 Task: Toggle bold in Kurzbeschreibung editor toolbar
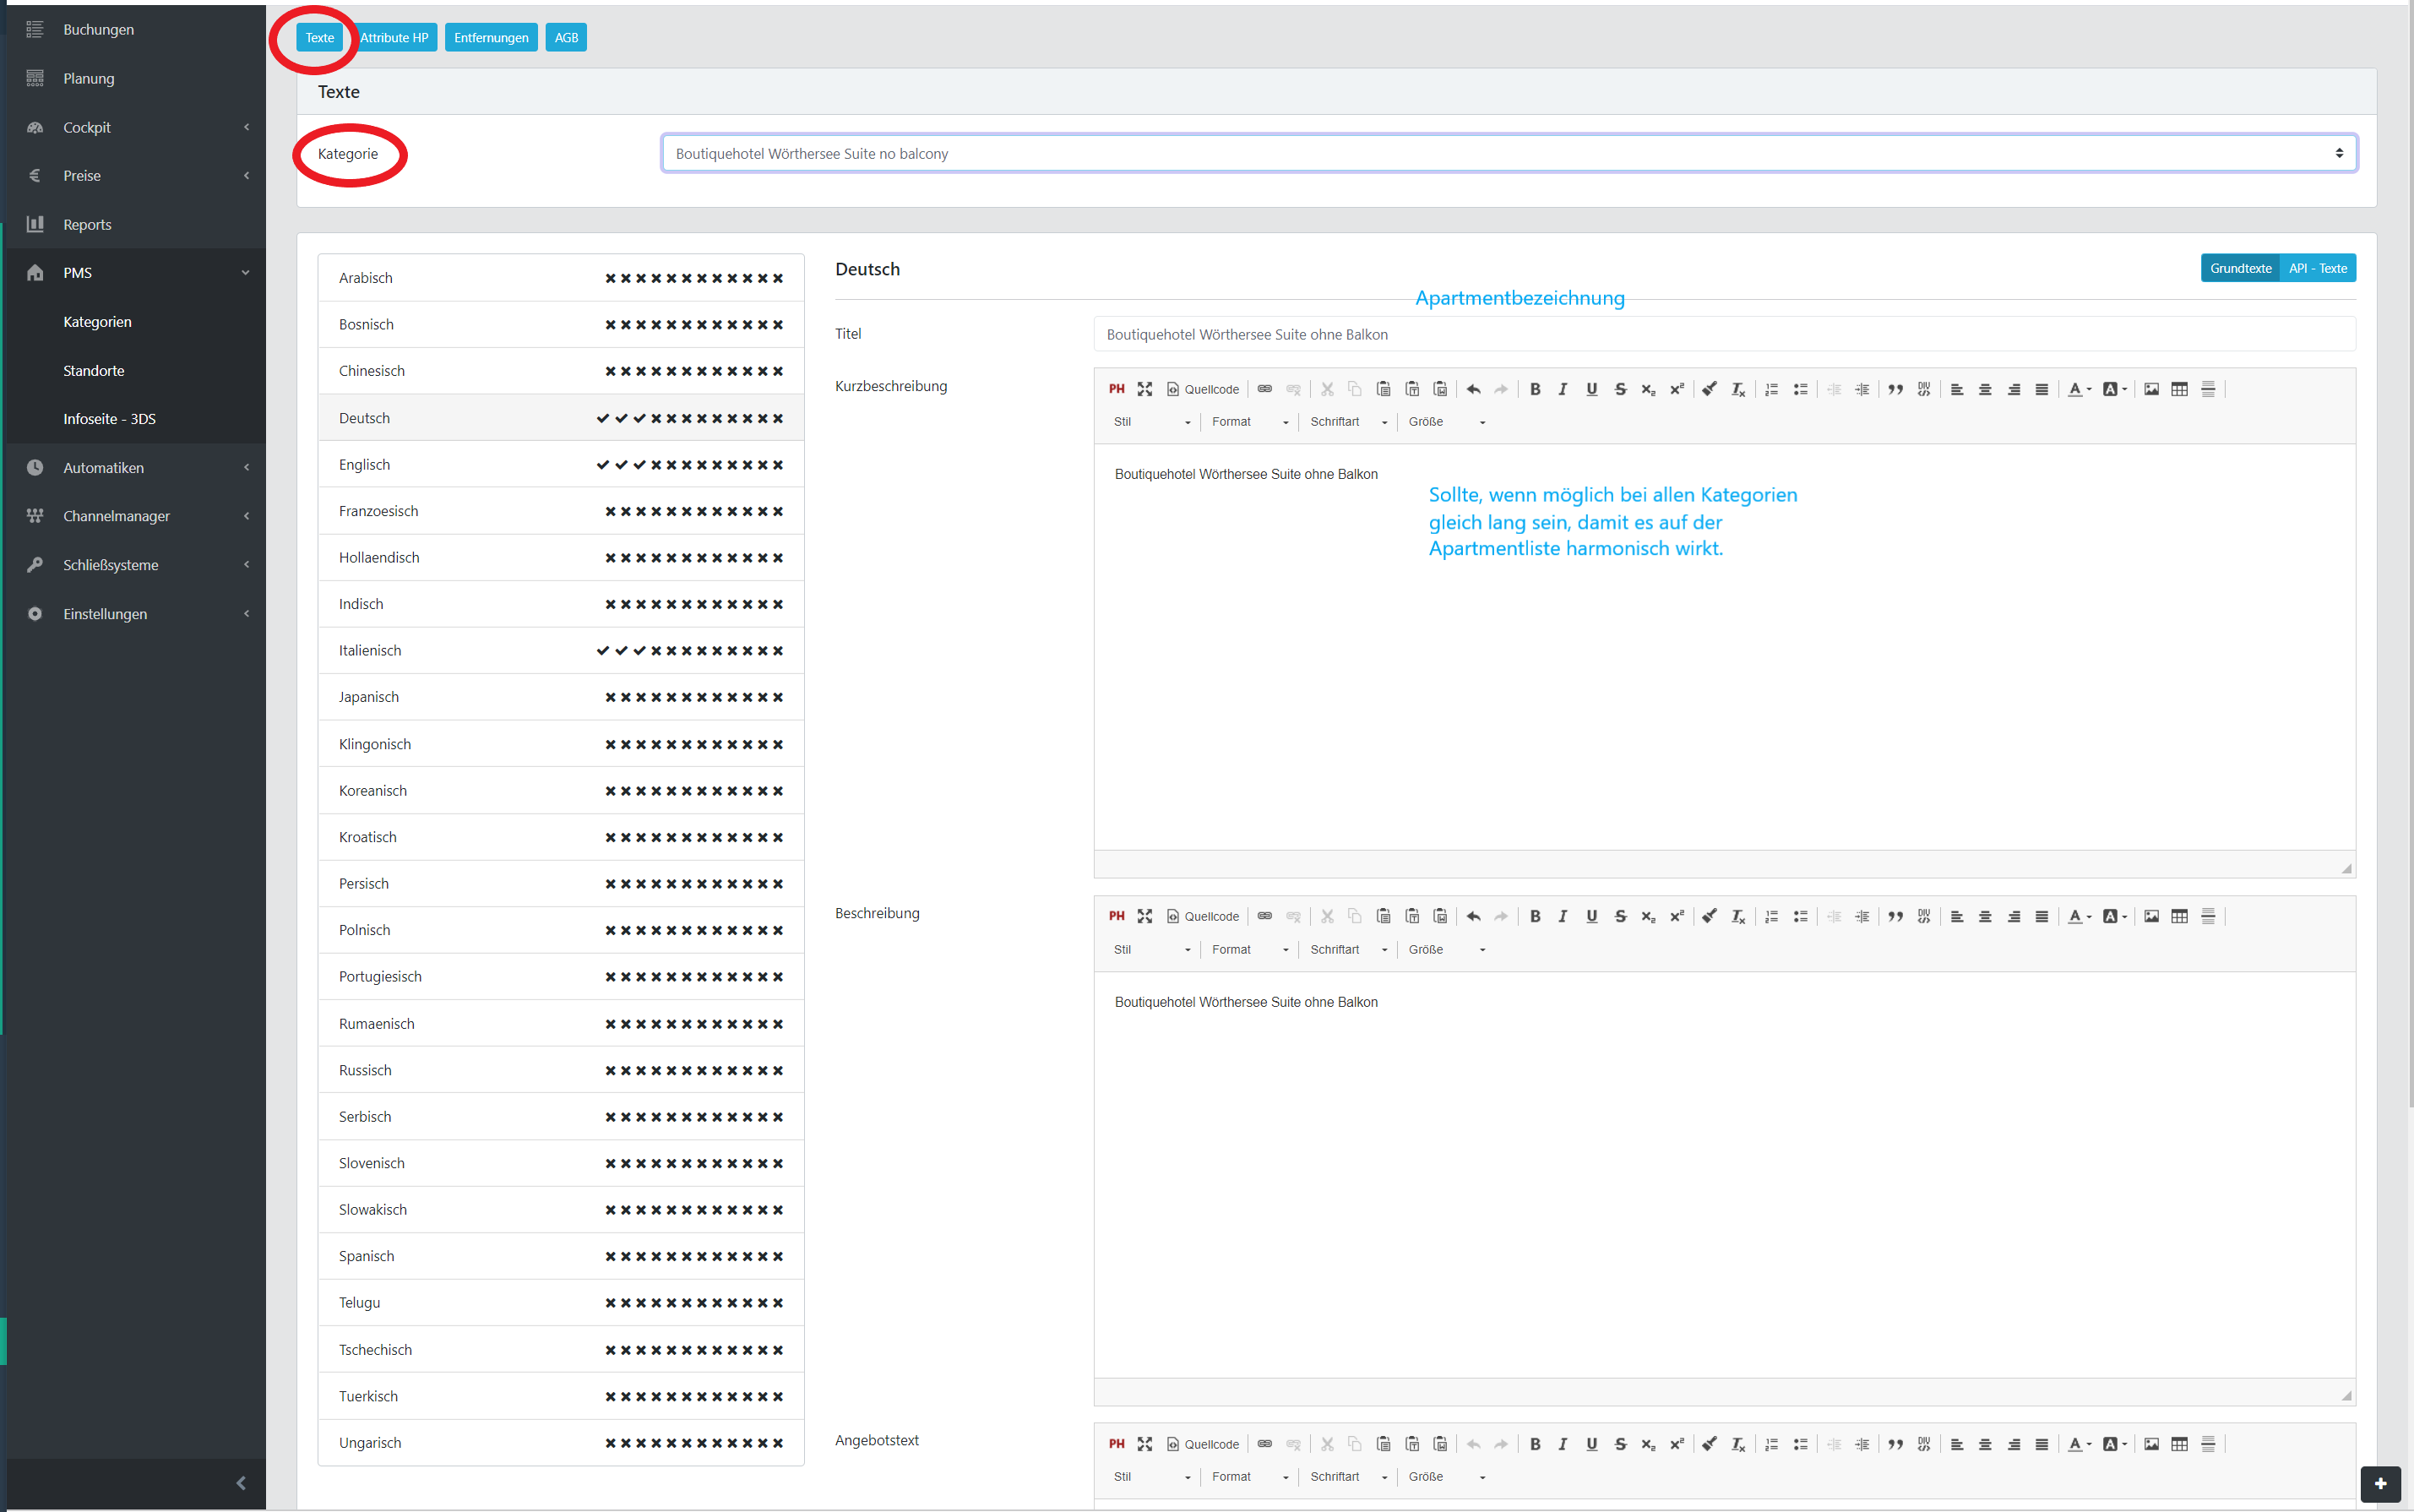(1535, 389)
